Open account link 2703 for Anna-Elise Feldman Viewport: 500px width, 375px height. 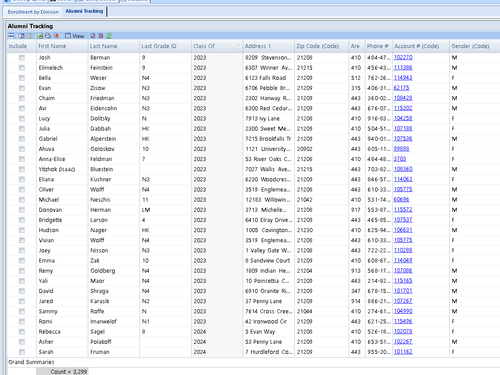pyautogui.click(x=400, y=159)
